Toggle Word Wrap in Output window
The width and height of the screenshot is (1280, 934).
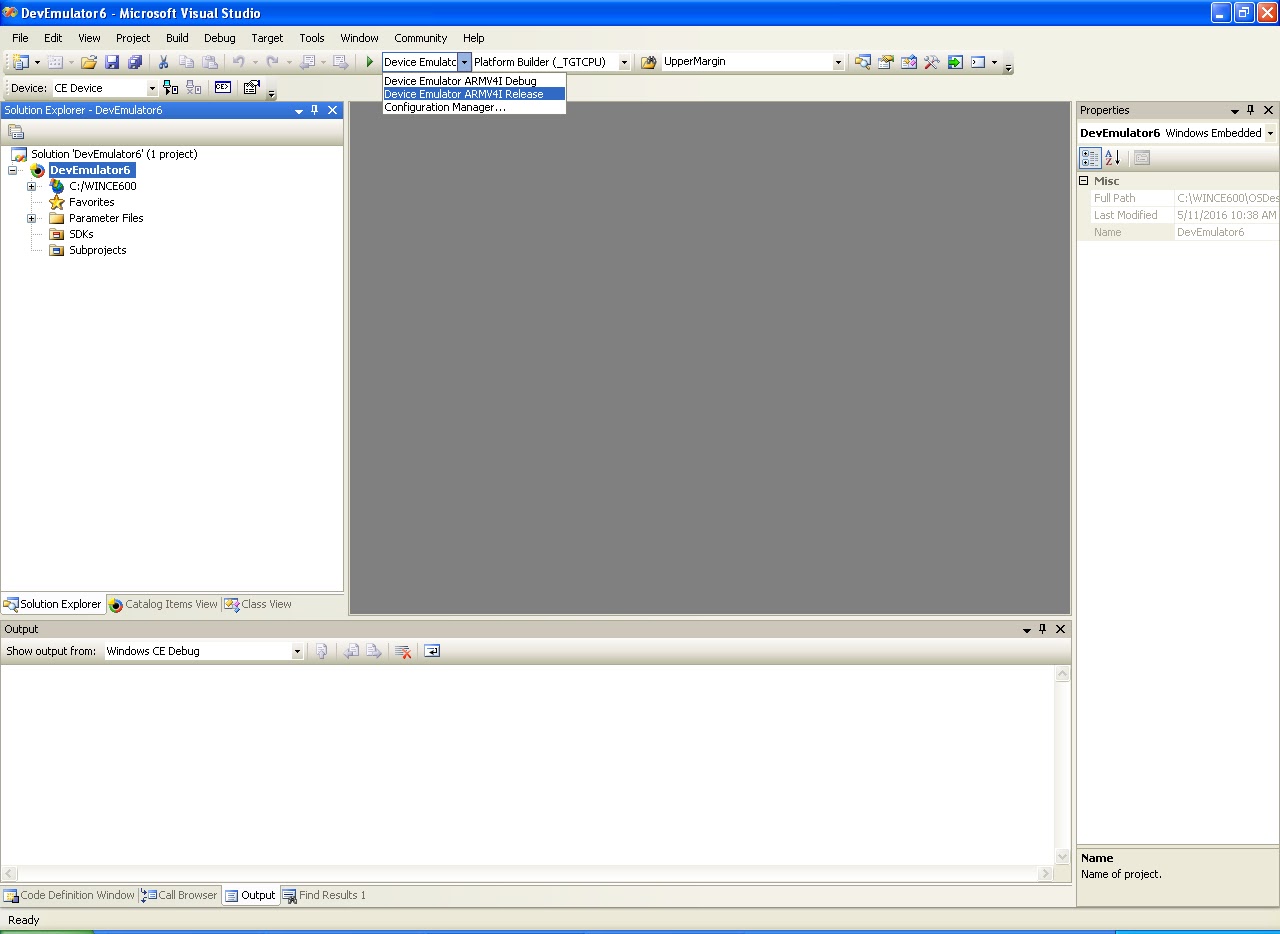pos(432,651)
